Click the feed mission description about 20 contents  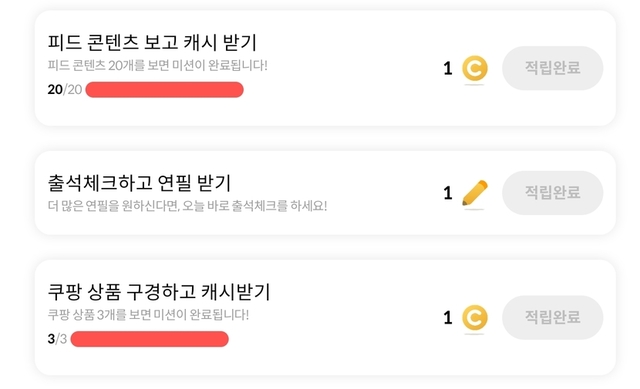coord(158,65)
